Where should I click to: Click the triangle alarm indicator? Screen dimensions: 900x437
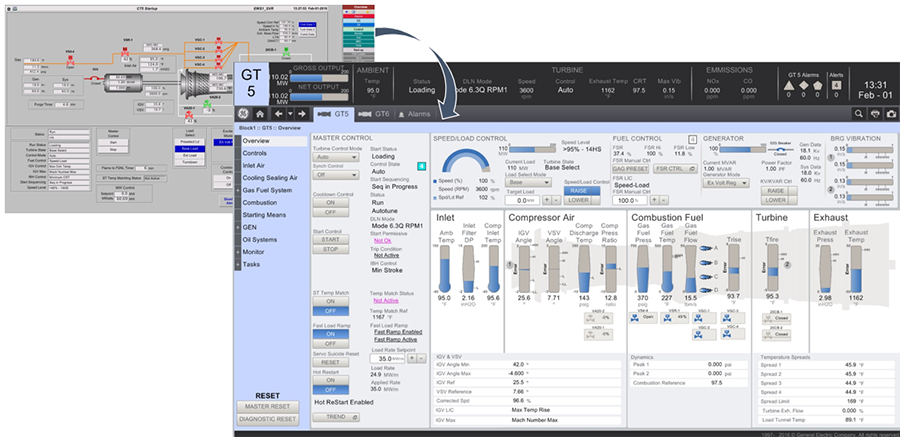(788, 86)
